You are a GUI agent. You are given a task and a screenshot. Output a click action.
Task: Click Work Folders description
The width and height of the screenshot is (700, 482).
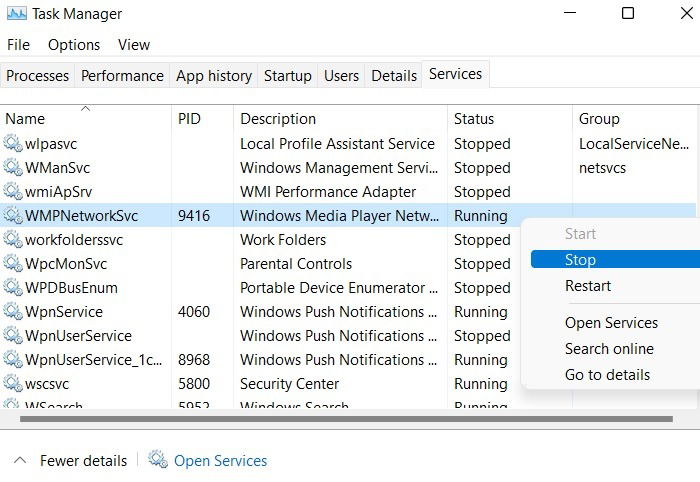tap(283, 240)
